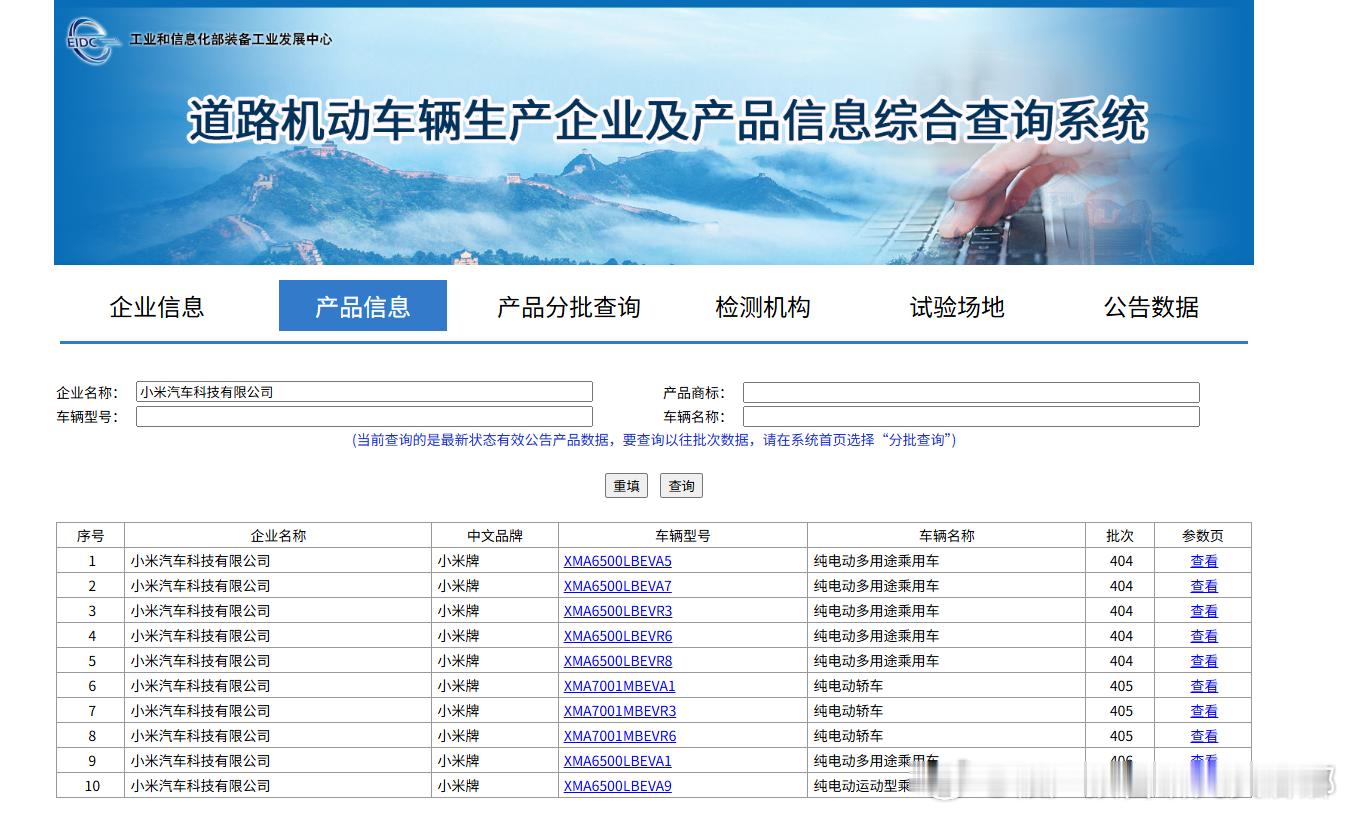Open the XMA6500LBEVA7 model link

coord(618,586)
